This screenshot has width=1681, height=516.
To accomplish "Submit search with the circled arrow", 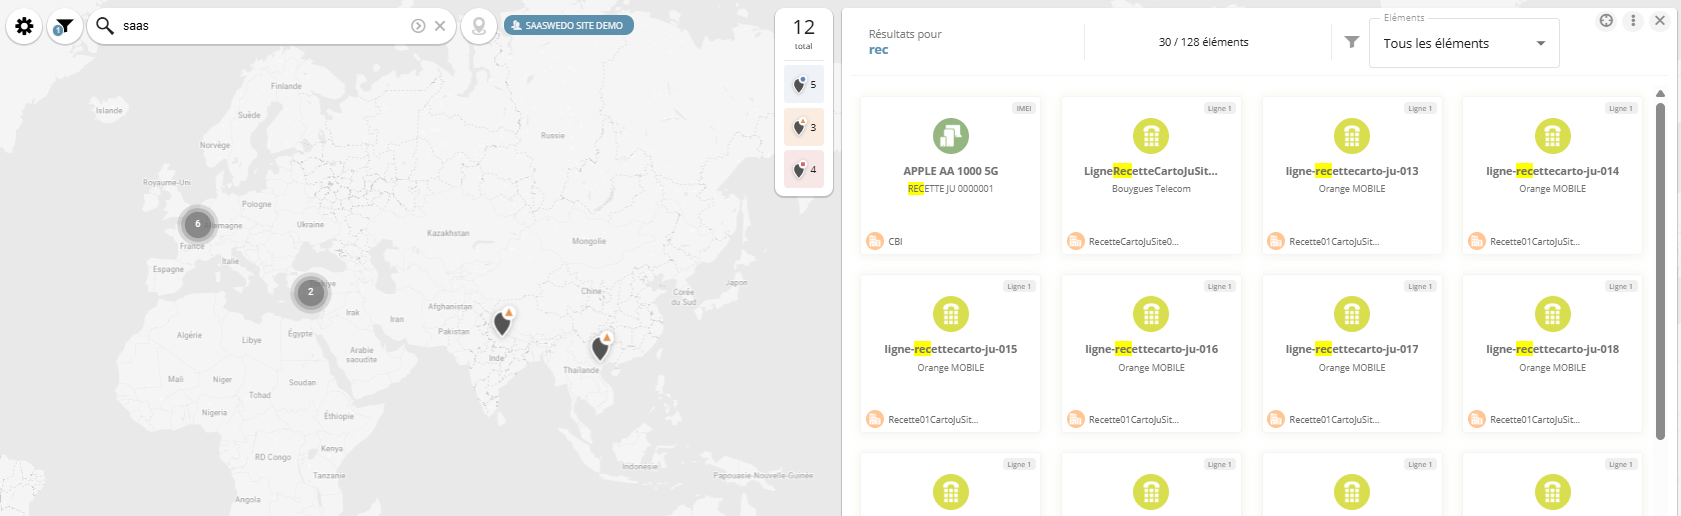I will click(x=418, y=26).
